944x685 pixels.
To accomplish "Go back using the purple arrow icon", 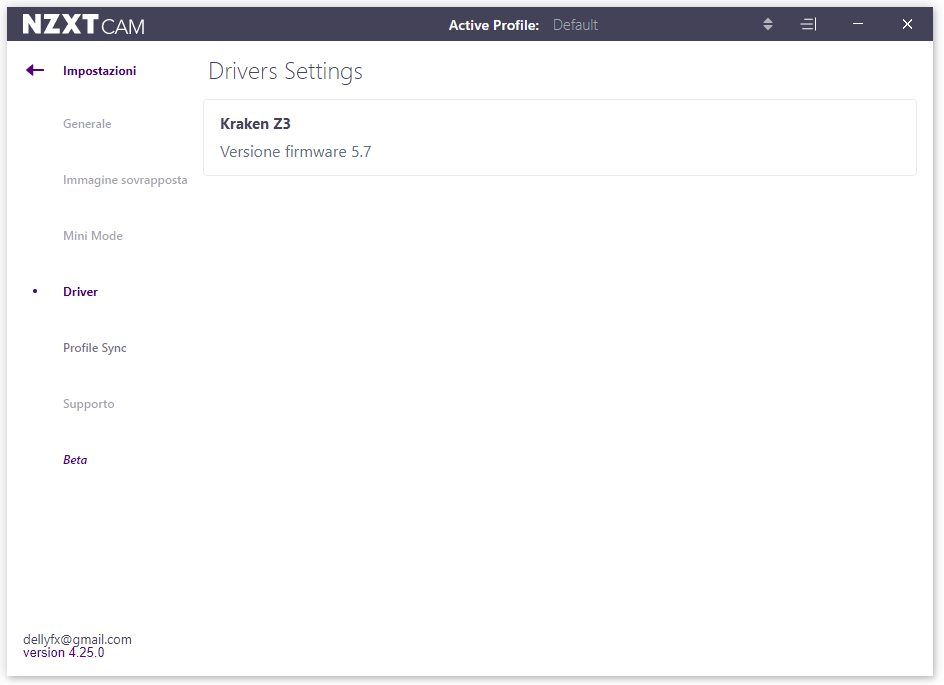I will pyautogui.click(x=35, y=70).
